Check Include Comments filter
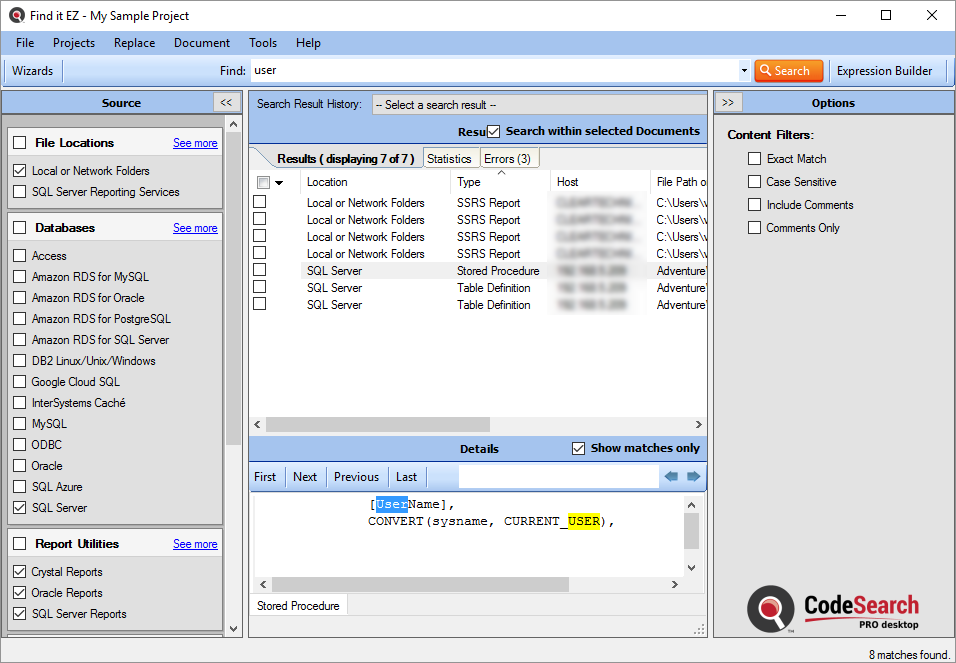The width and height of the screenshot is (956, 663). tap(754, 205)
